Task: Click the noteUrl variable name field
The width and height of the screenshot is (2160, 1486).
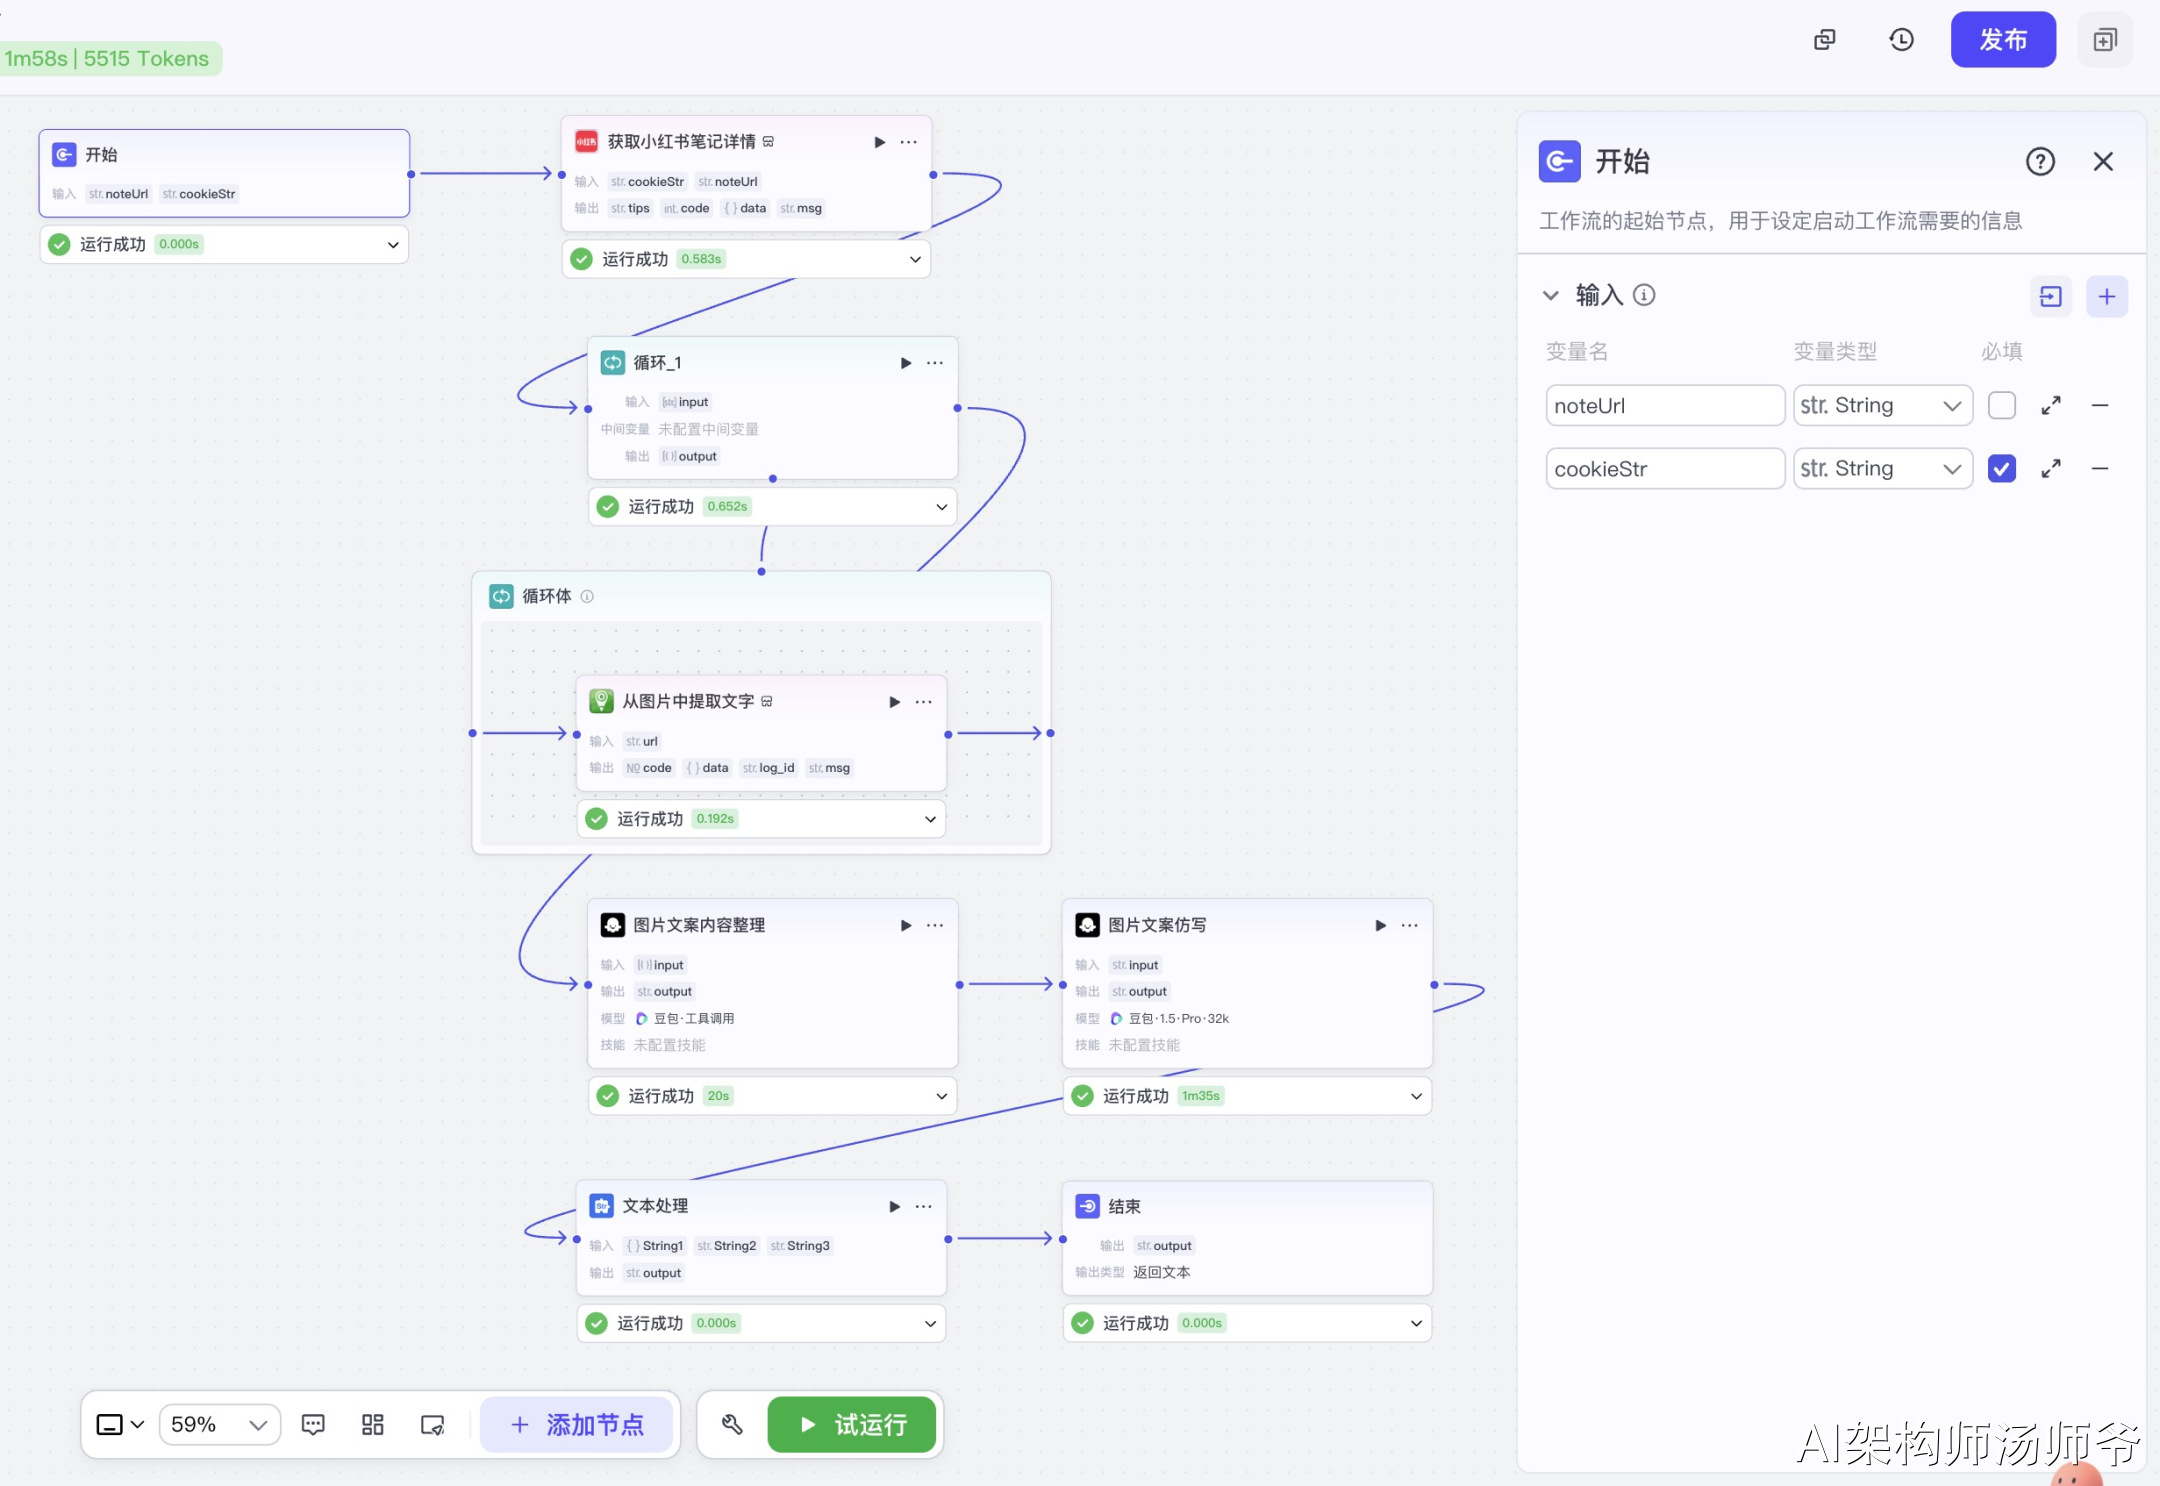Action: pos(1663,406)
